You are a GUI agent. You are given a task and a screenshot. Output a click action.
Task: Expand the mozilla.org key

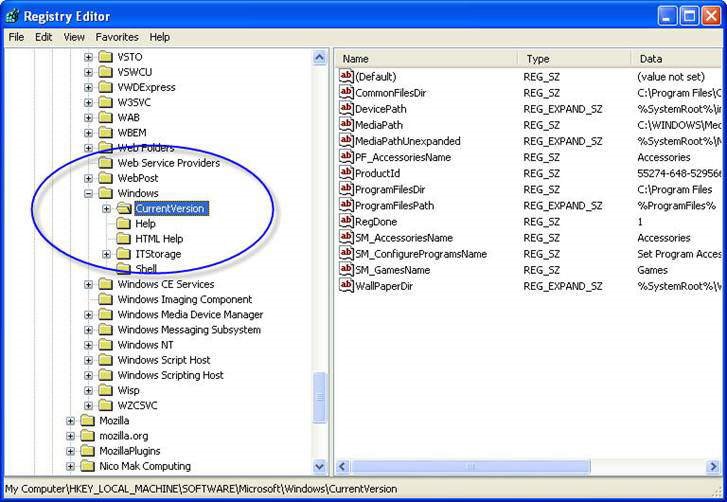70,436
